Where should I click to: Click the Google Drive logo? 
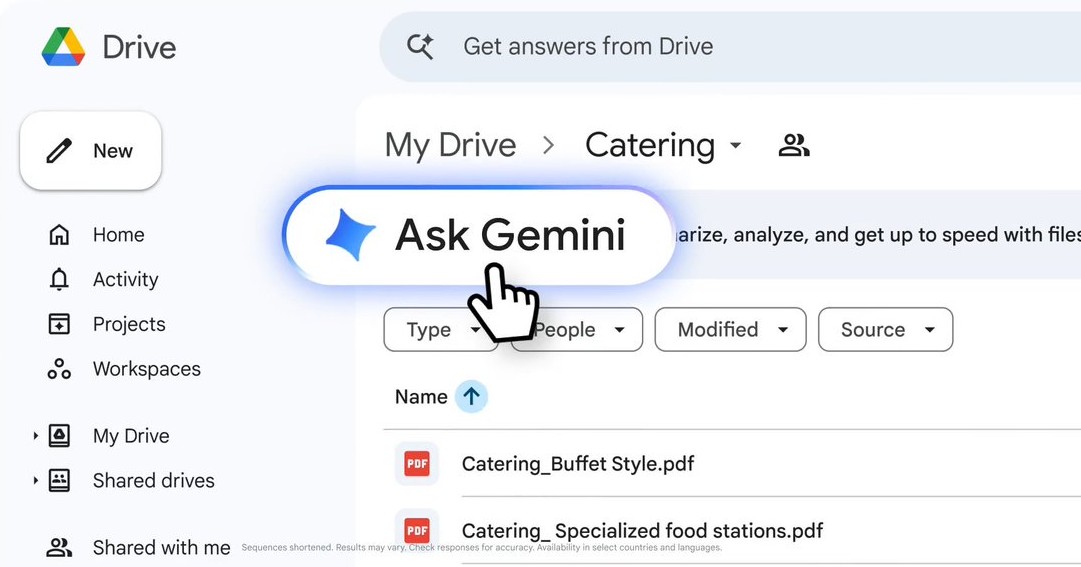tap(63, 47)
